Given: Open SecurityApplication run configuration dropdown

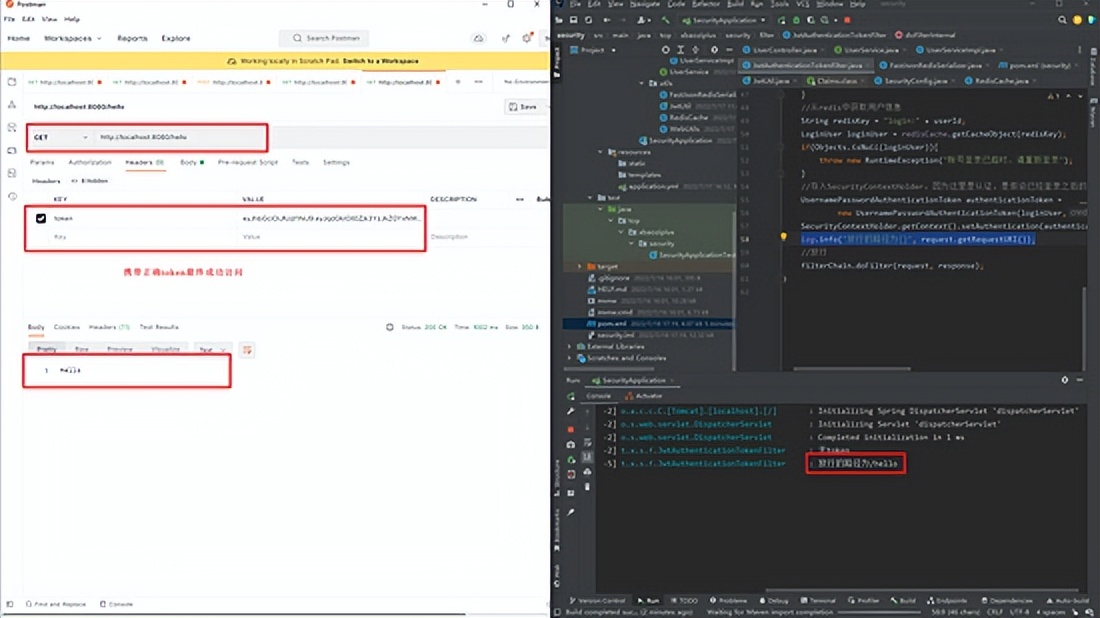Looking at the screenshot, I should tap(723, 20).
